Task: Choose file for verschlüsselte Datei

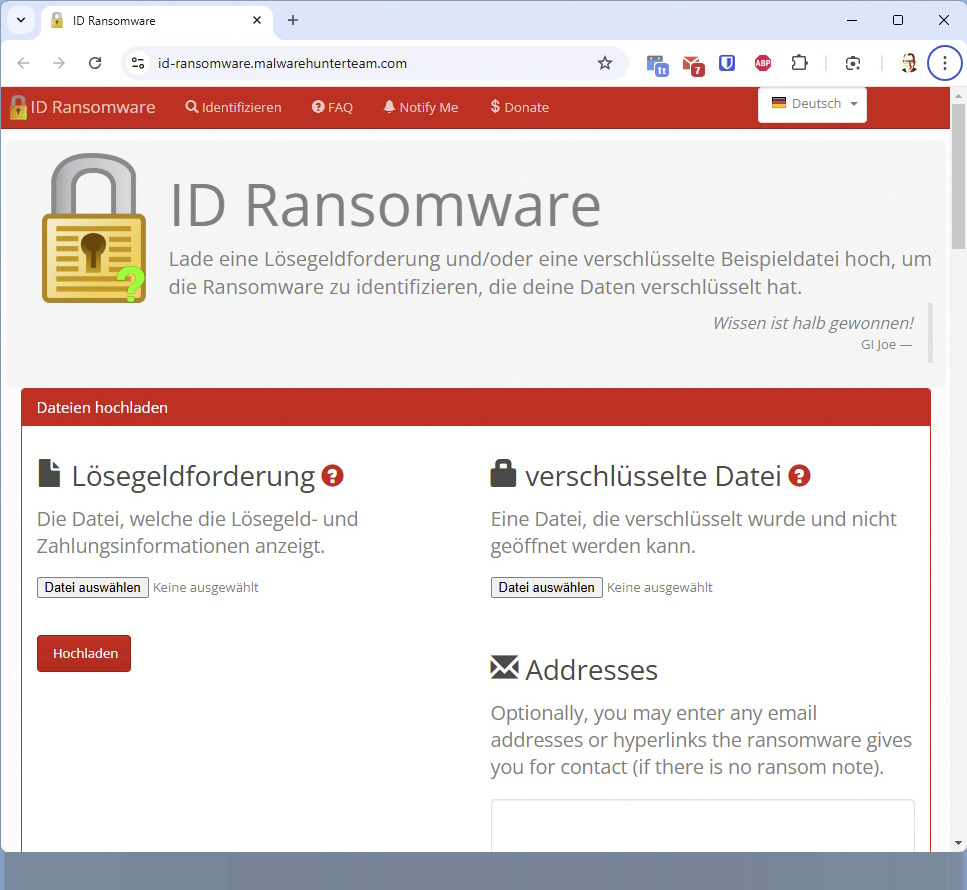Action: [x=546, y=588]
